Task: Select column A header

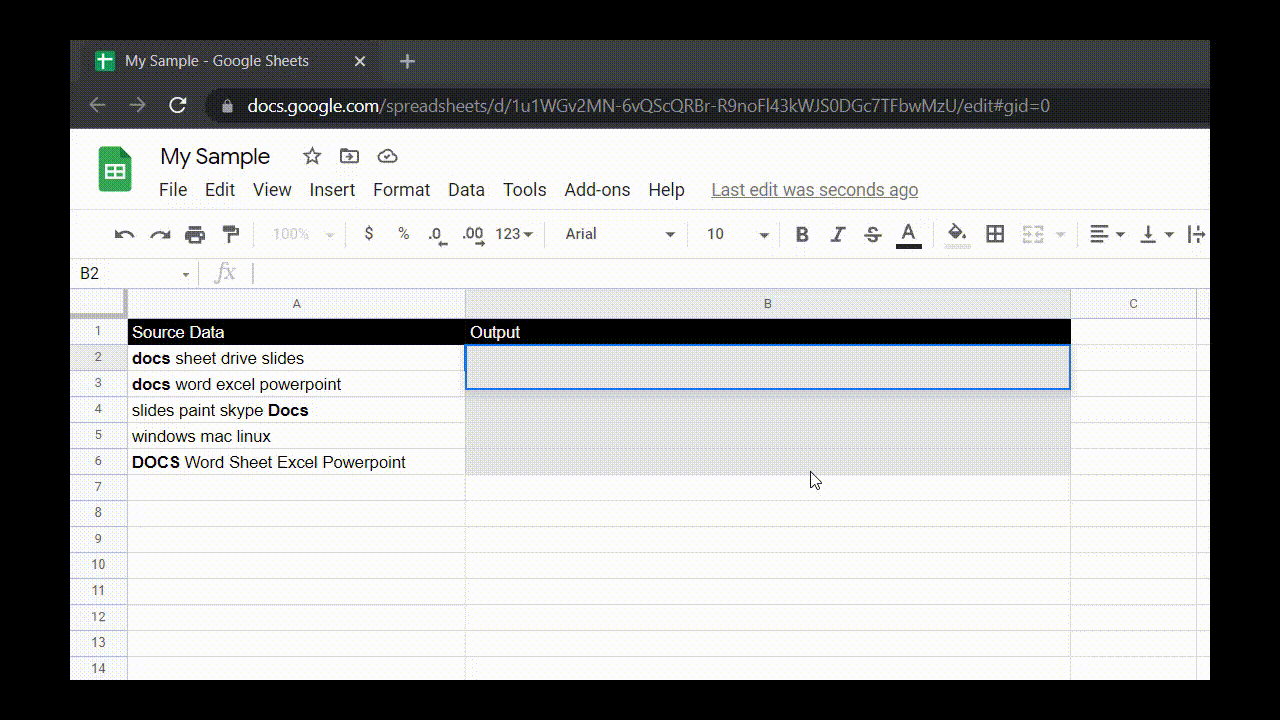Action: coord(296,304)
